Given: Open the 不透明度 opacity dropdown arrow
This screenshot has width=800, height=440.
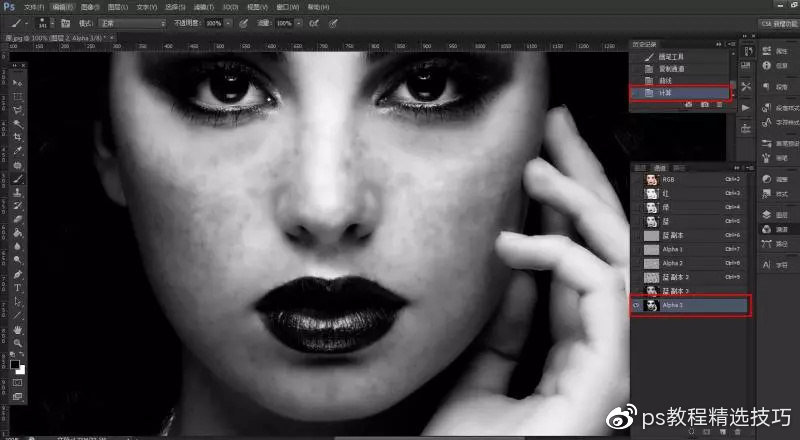Looking at the screenshot, I should click(x=229, y=21).
